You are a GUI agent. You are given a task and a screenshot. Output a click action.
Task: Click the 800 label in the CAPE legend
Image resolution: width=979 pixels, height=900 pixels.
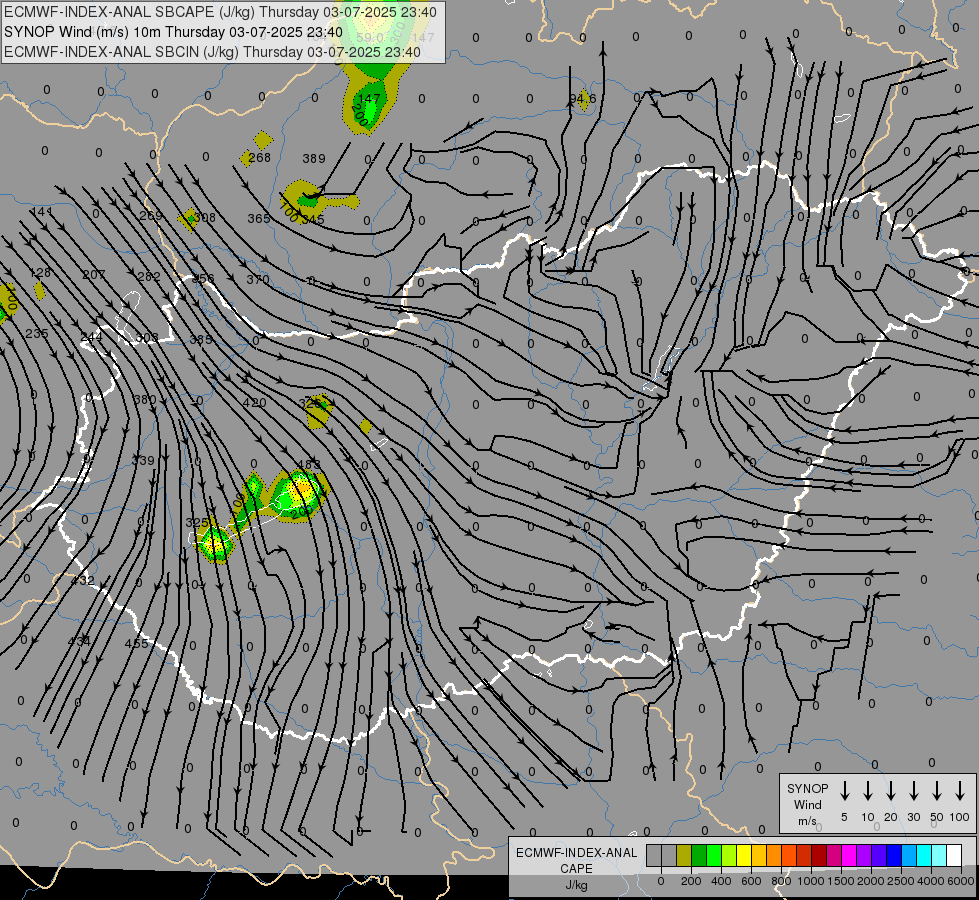[x=781, y=881]
